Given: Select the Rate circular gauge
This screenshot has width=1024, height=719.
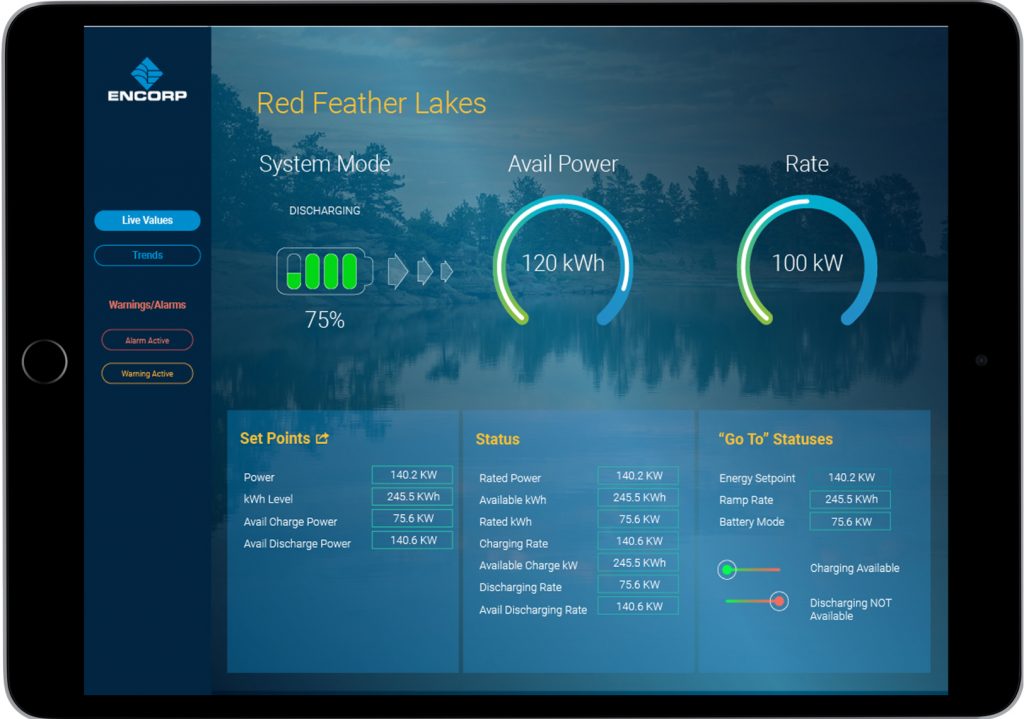Looking at the screenshot, I should point(806,262).
